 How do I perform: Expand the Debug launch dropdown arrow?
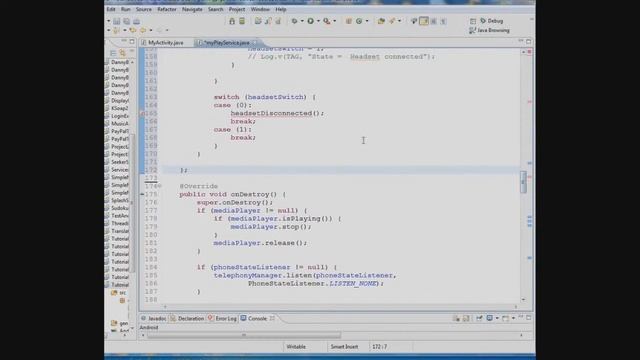tap(302, 21)
